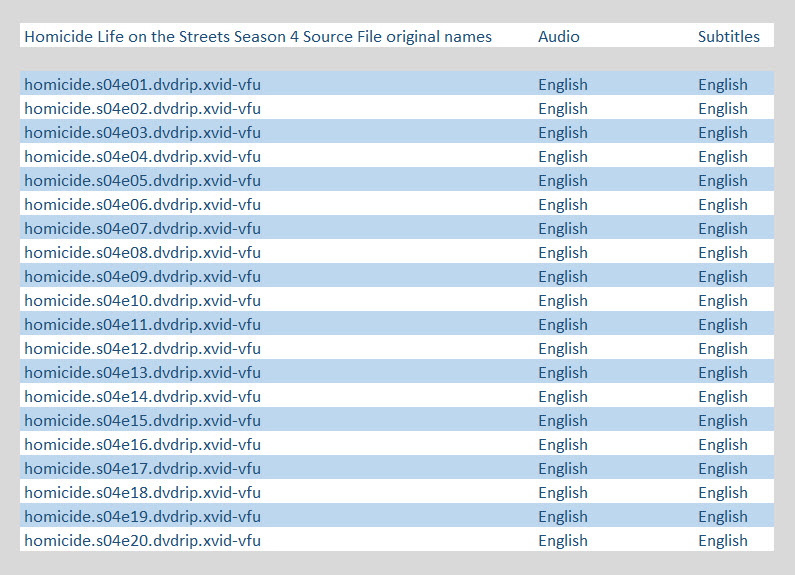Click the Audio 'English' cell for s04e02
795x575 pixels.
[563, 108]
